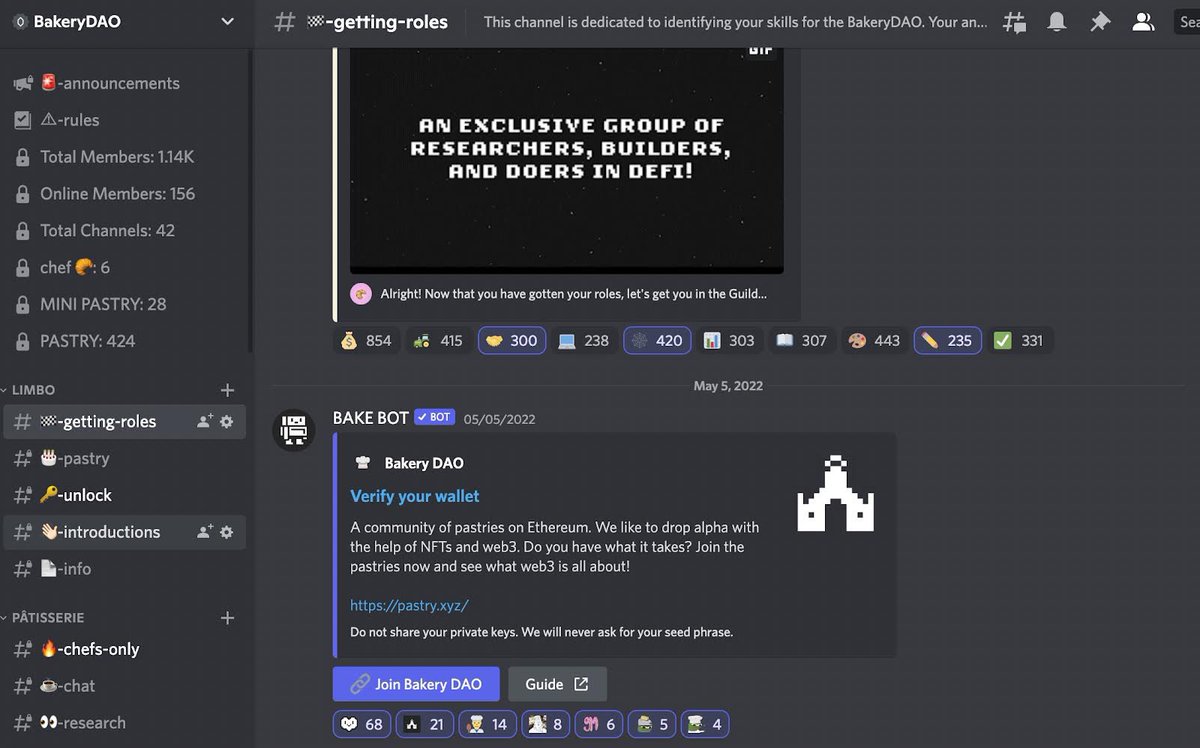This screenshot has width=1200, height=748.
Task: Click the hash icon in channel header
Action: click(x=286, y=21)
